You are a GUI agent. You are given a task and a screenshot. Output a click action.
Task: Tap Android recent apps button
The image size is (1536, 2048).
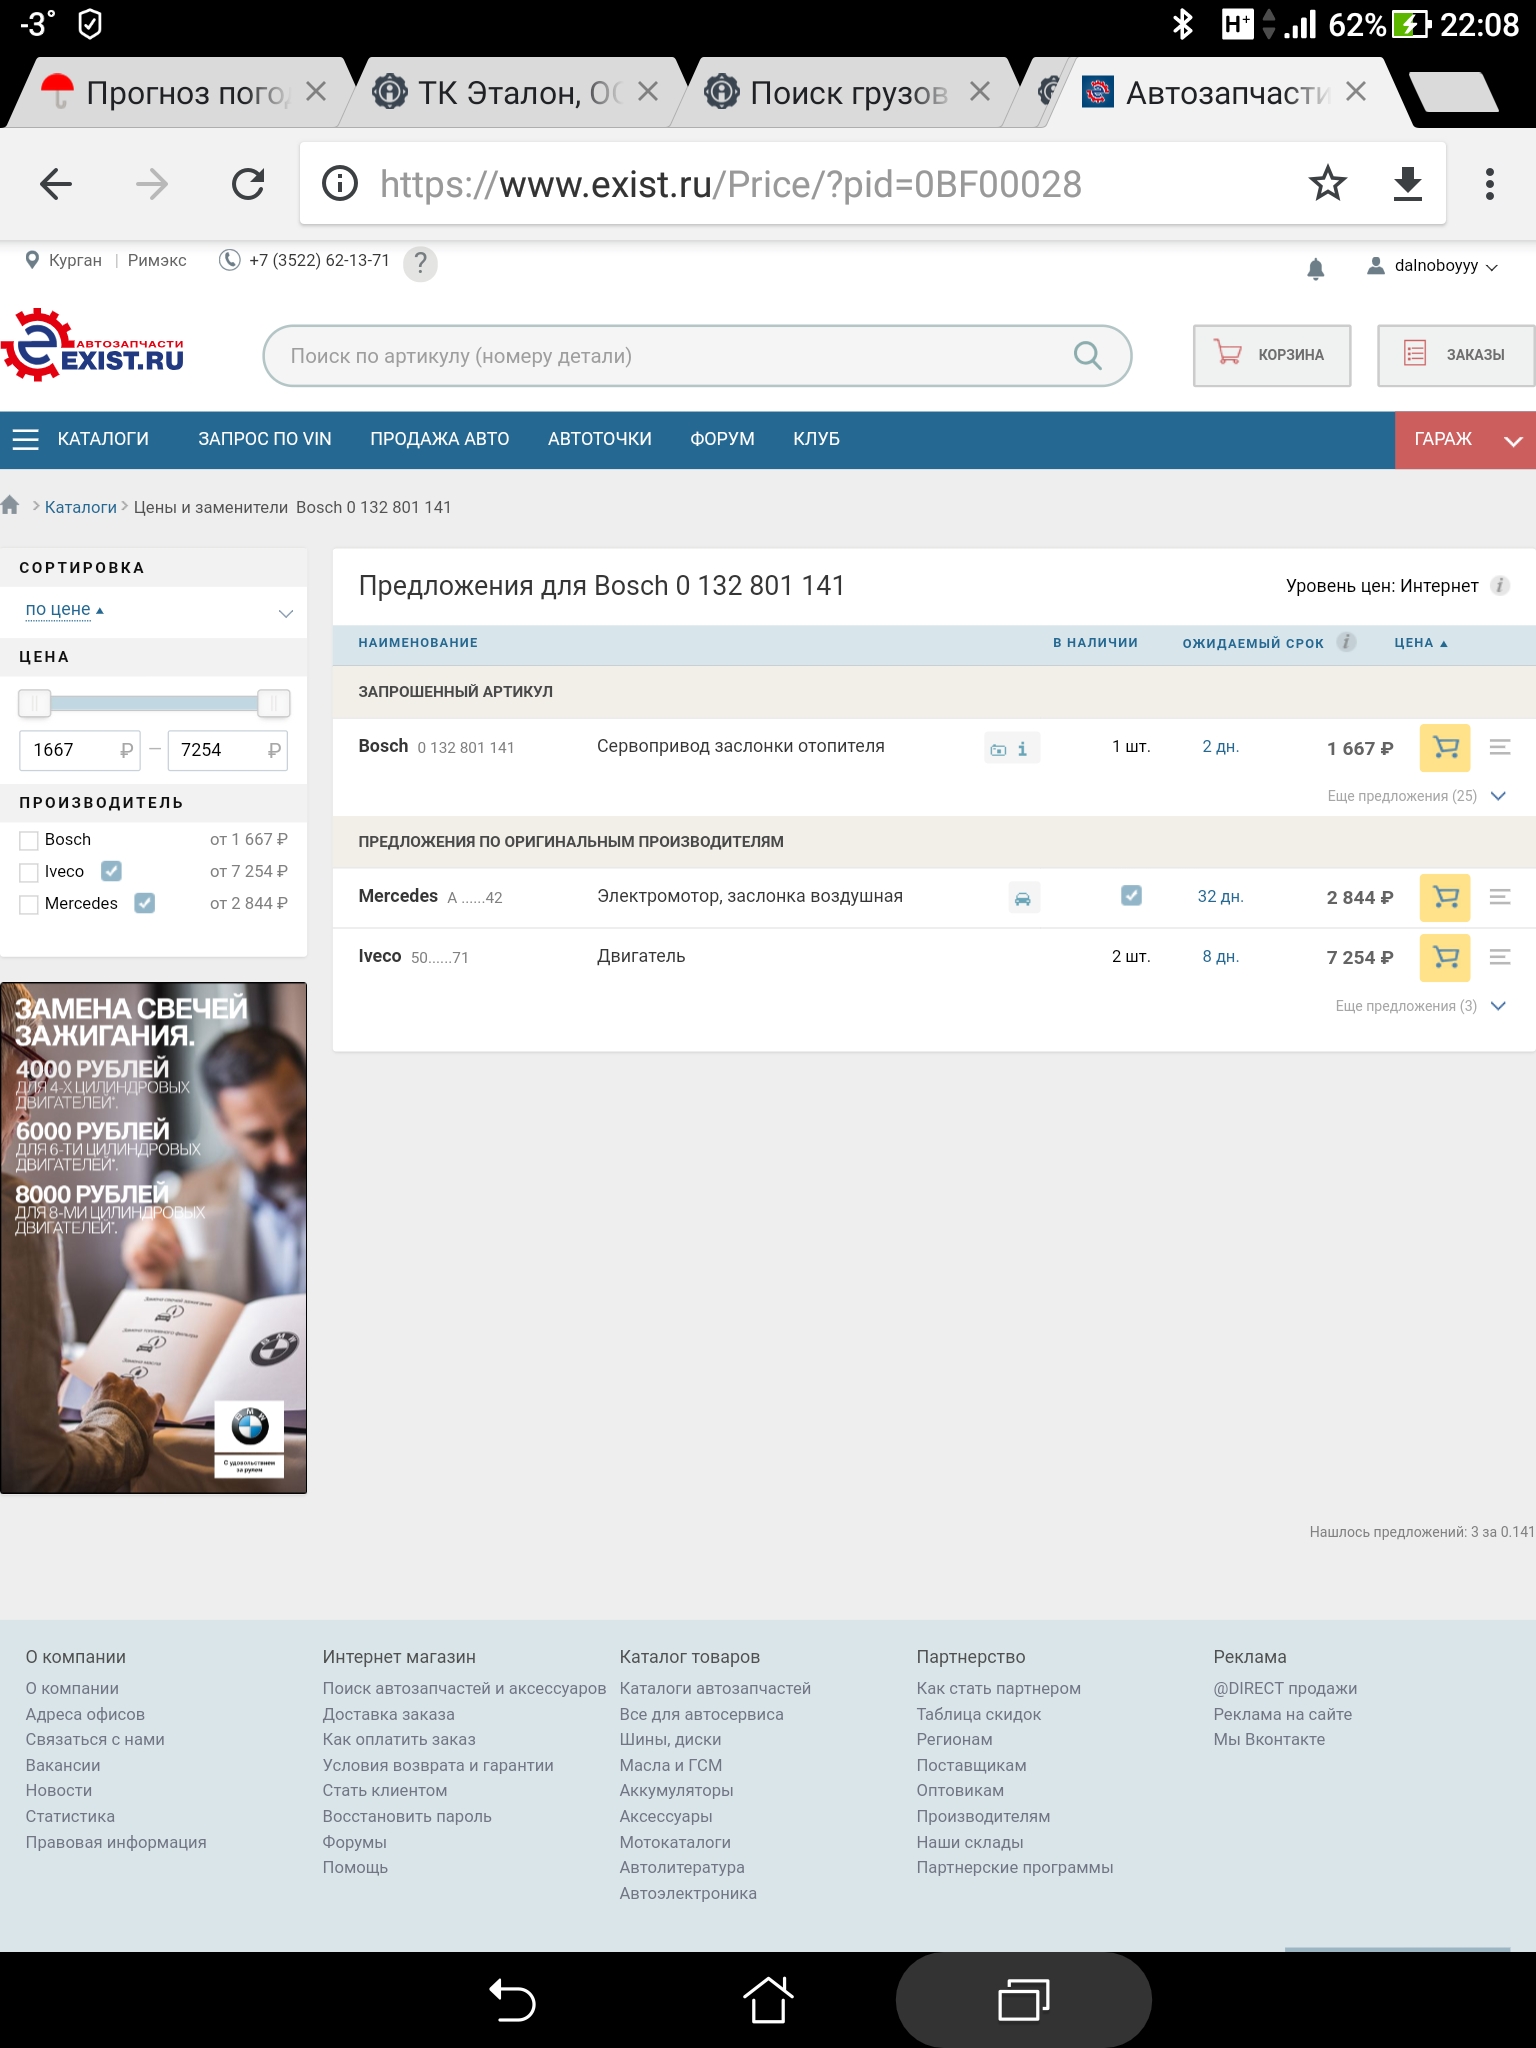click(x=1024, y=2000)
